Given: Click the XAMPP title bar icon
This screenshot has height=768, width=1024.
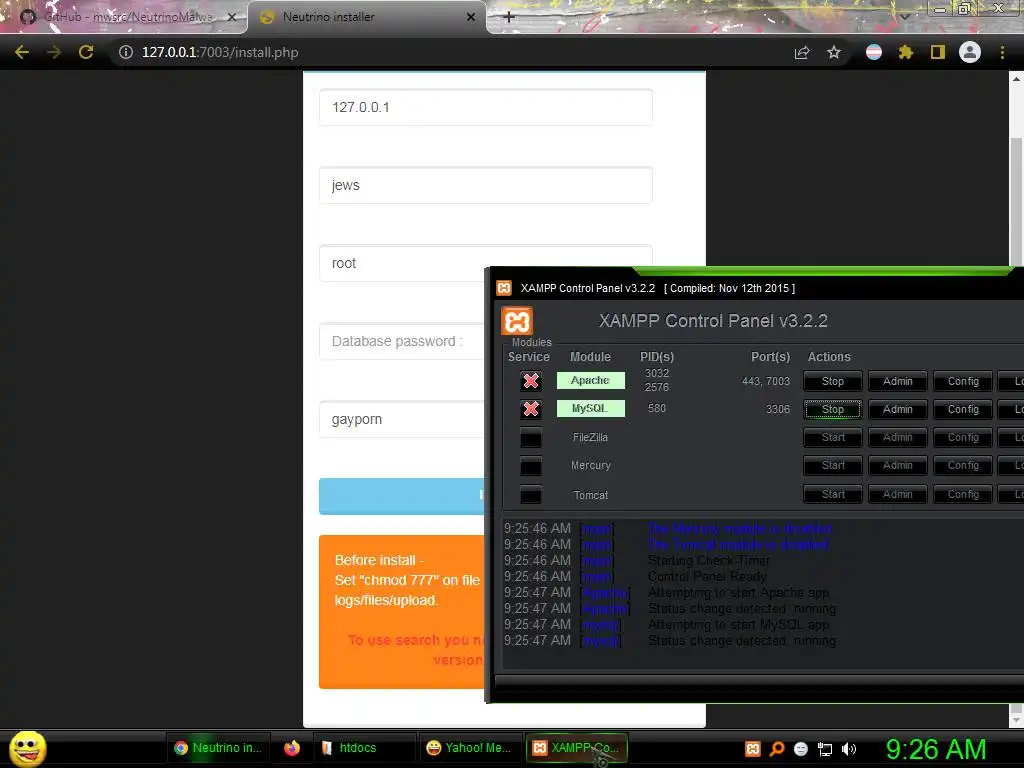Looking at the screenshot, I should coord(504,288).
